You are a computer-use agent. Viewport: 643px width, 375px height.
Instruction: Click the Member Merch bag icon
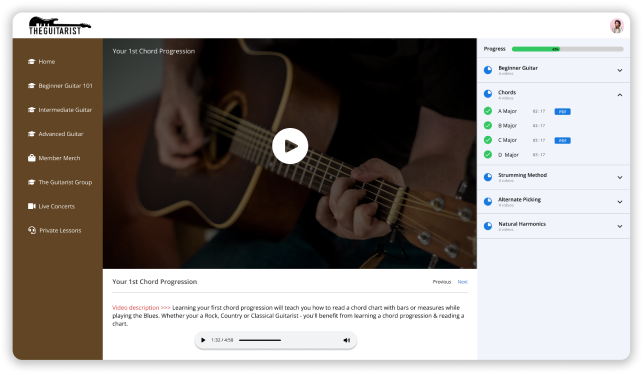pos(31,158)
